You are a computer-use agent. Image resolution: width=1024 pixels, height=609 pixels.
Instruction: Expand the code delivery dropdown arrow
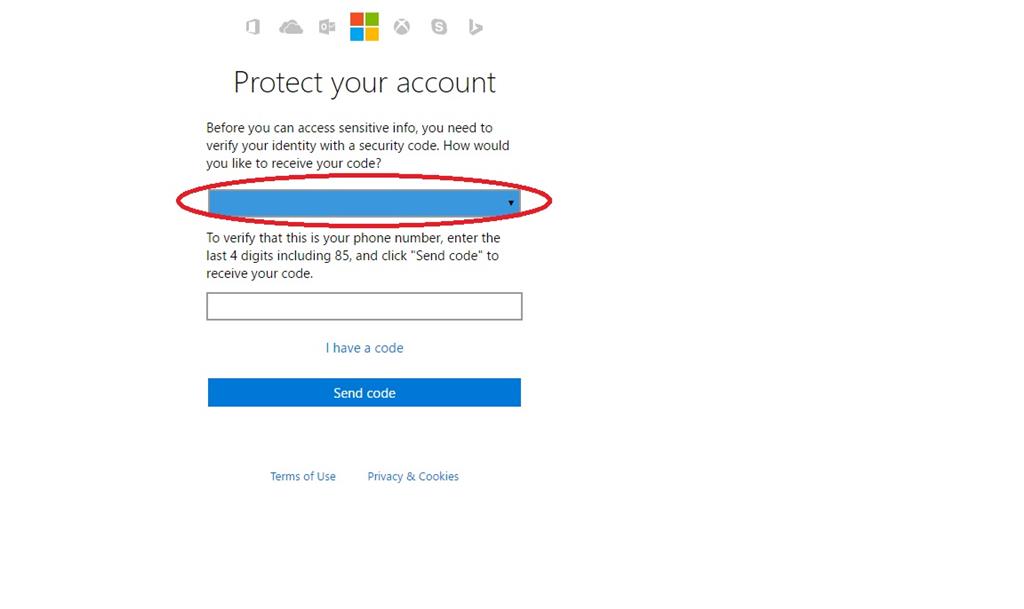click(x=511, y=203)
